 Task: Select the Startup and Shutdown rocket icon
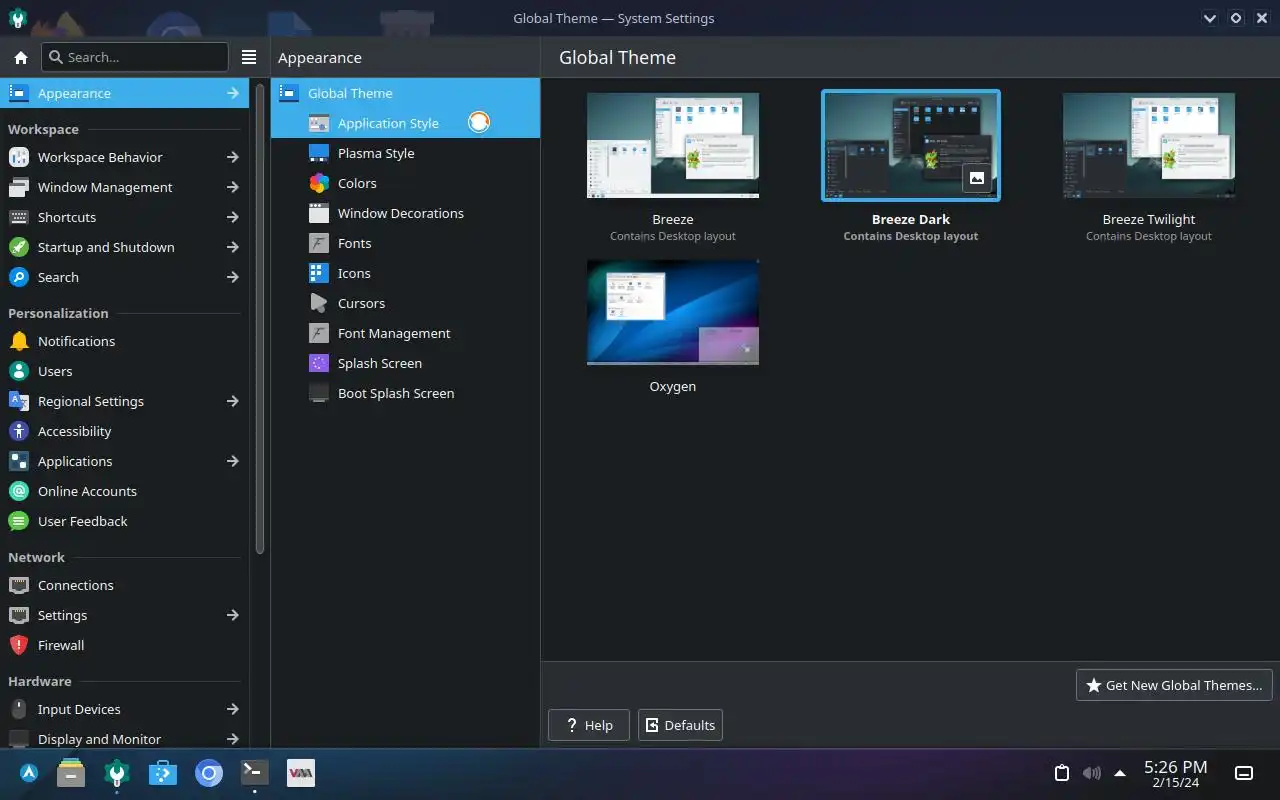tap(19, 247)
